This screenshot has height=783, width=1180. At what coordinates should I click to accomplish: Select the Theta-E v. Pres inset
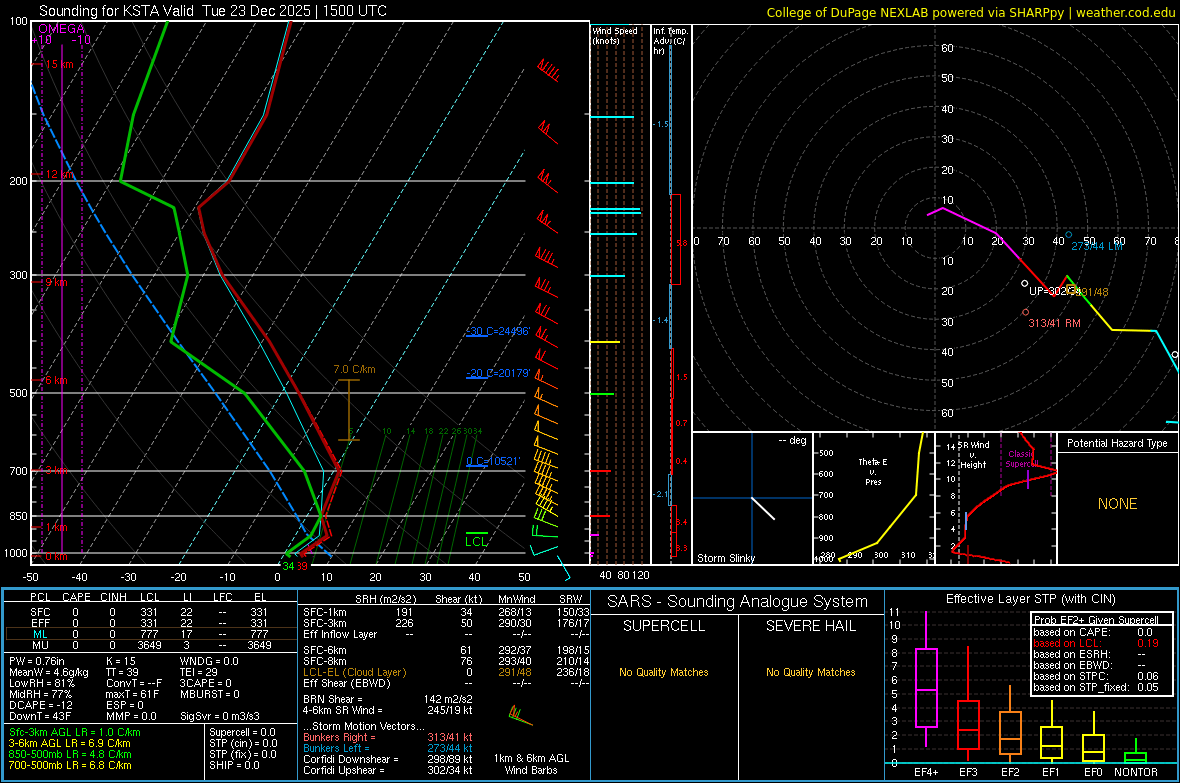coord(874,498)
